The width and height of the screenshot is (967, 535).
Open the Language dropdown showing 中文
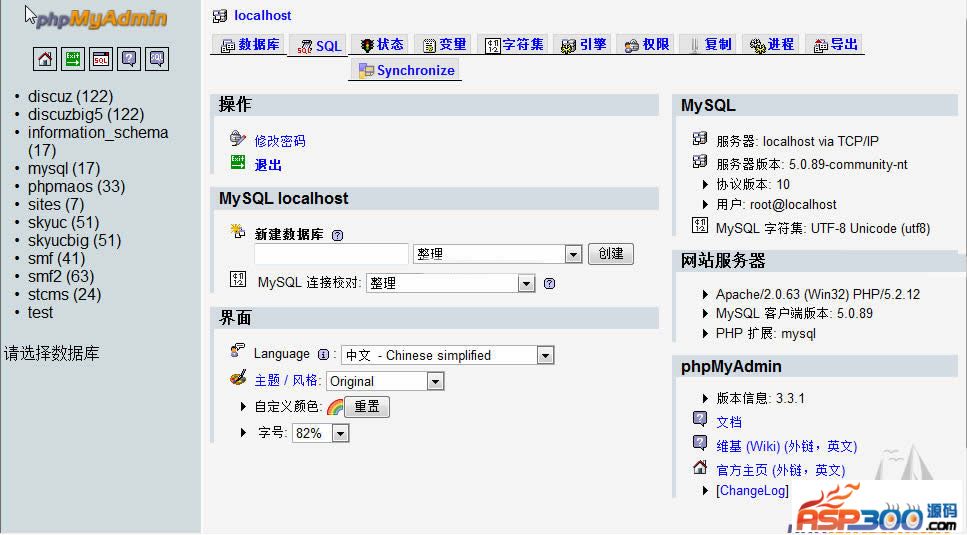[x=448, y=355]
